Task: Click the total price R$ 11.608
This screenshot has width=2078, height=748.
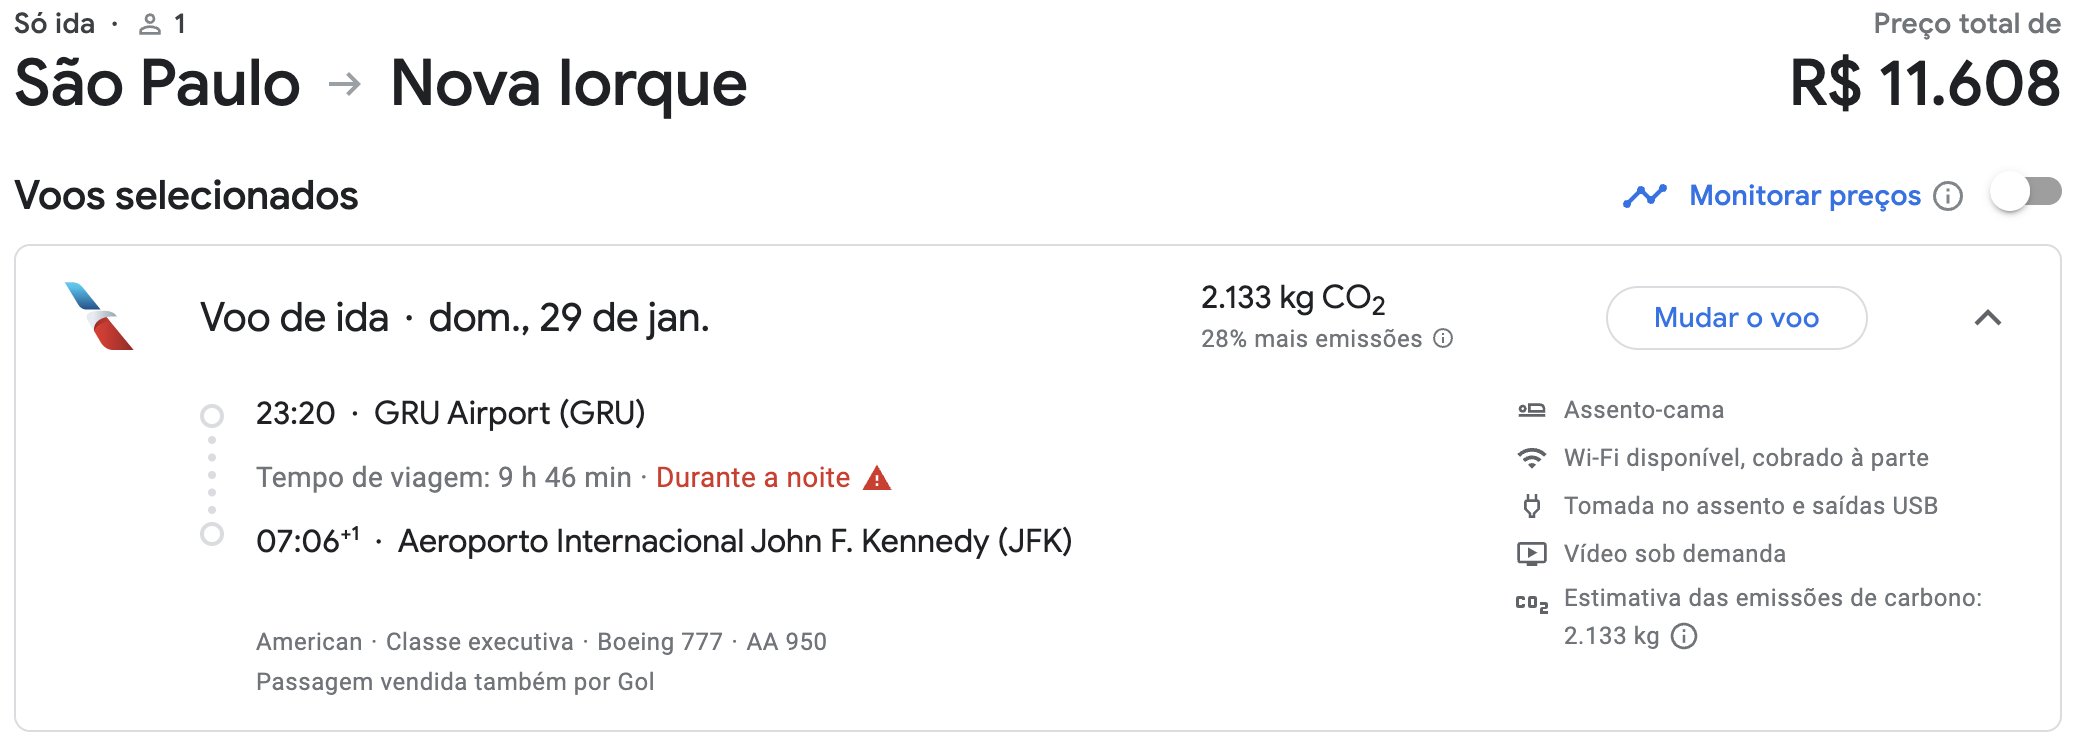Action: click(1925, 83)
